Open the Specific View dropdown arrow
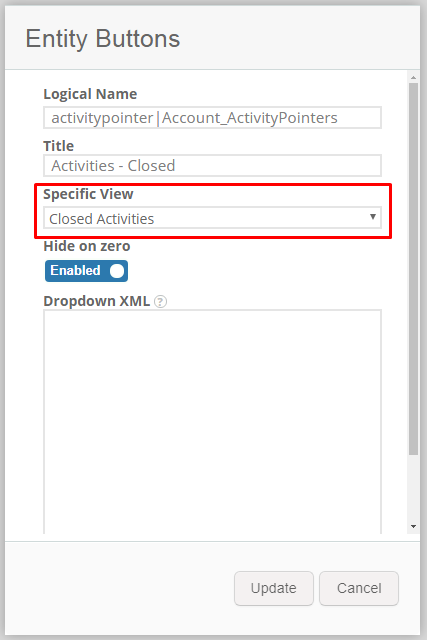 coord(373,217)
